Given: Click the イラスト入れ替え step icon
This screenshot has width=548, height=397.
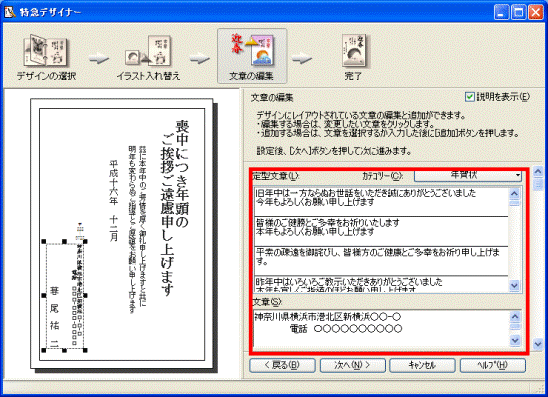Looking at the screenshot, I should (x=149, y=51).
